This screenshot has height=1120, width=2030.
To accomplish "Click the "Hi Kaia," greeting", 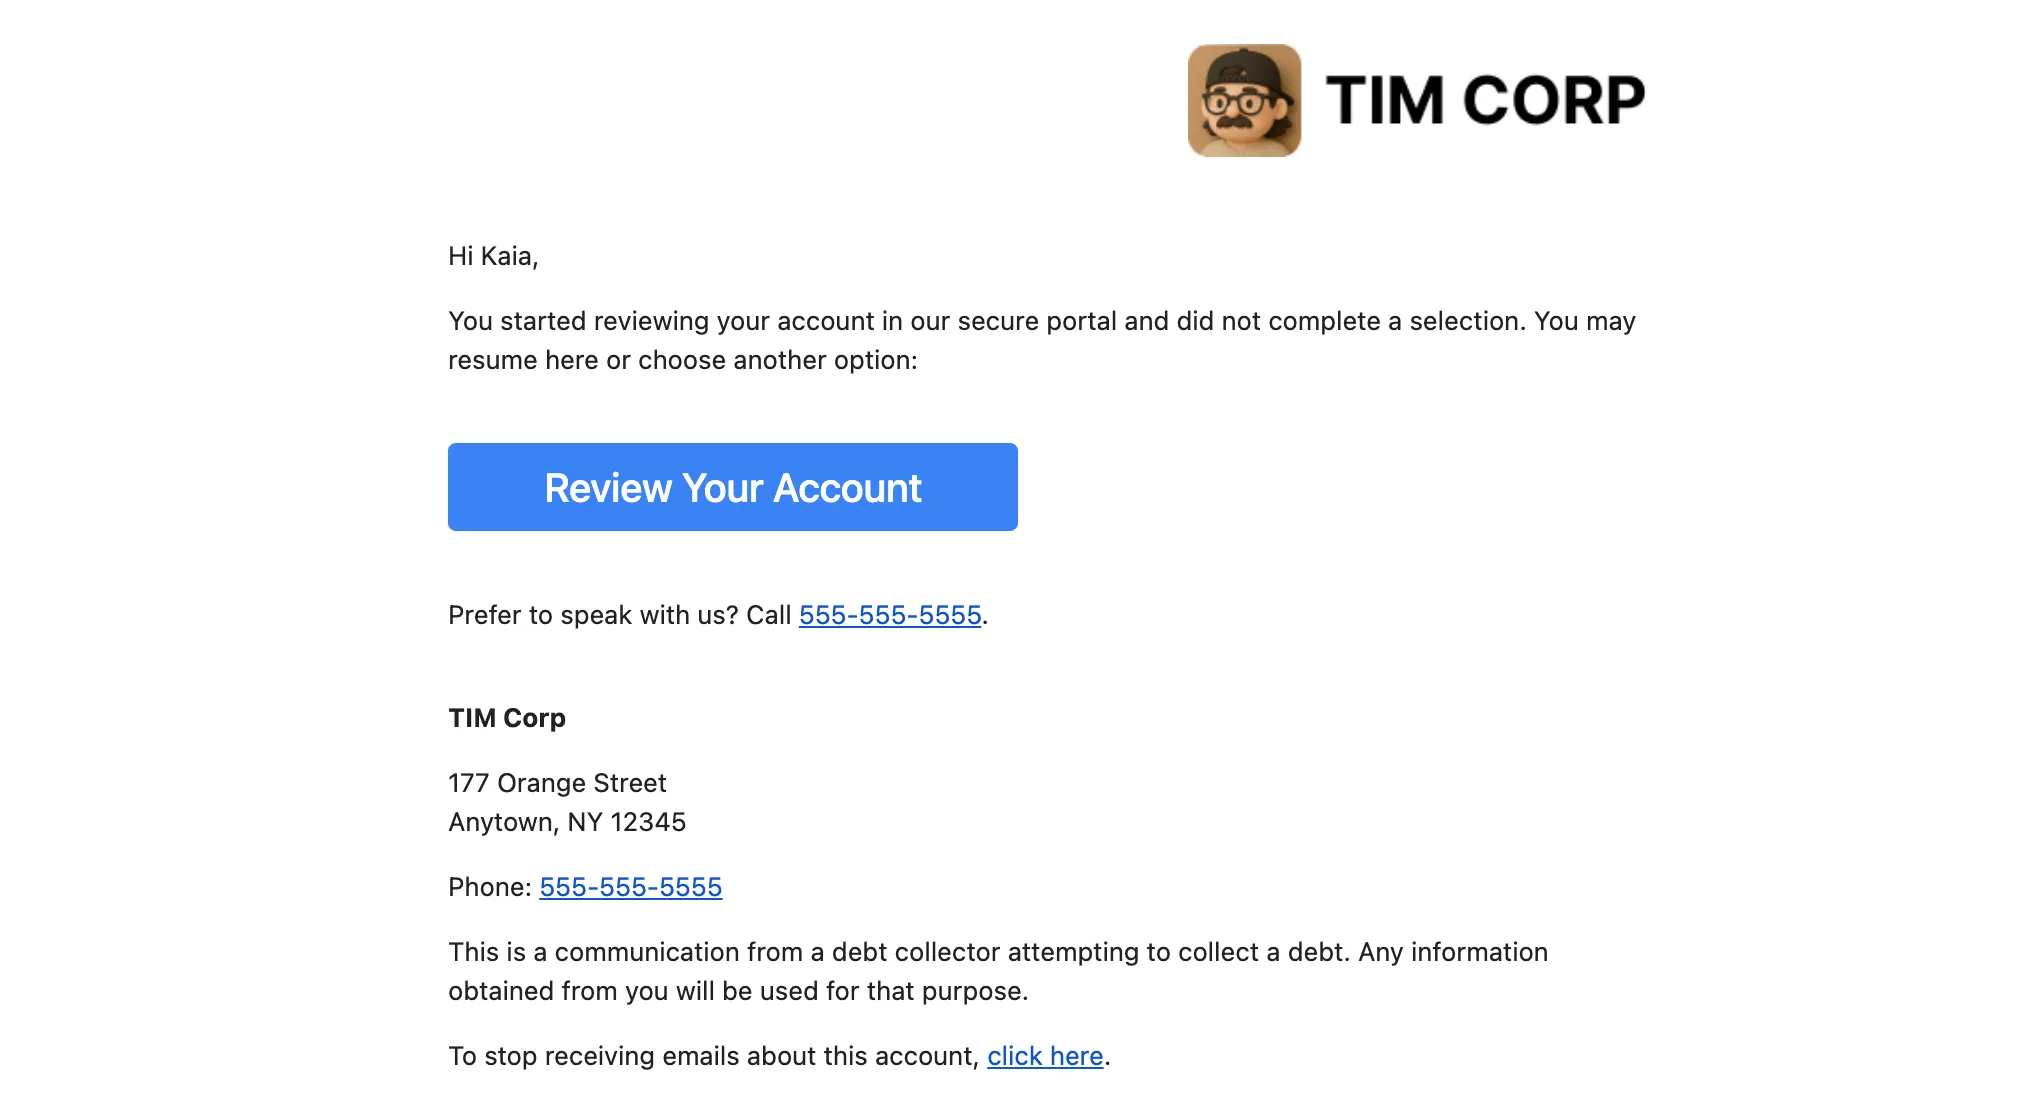I will 493,256.
